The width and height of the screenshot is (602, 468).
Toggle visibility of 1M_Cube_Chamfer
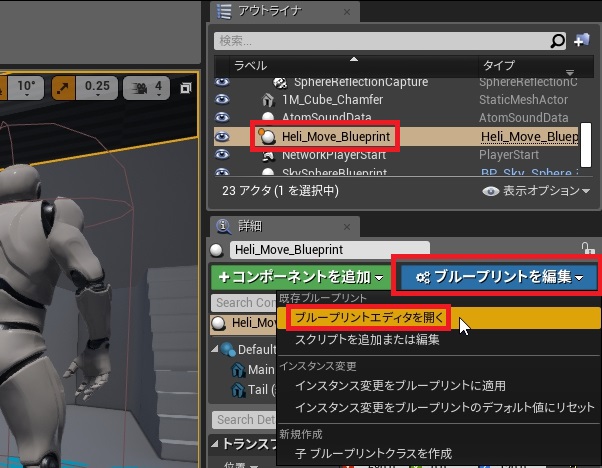click(222, 99)
